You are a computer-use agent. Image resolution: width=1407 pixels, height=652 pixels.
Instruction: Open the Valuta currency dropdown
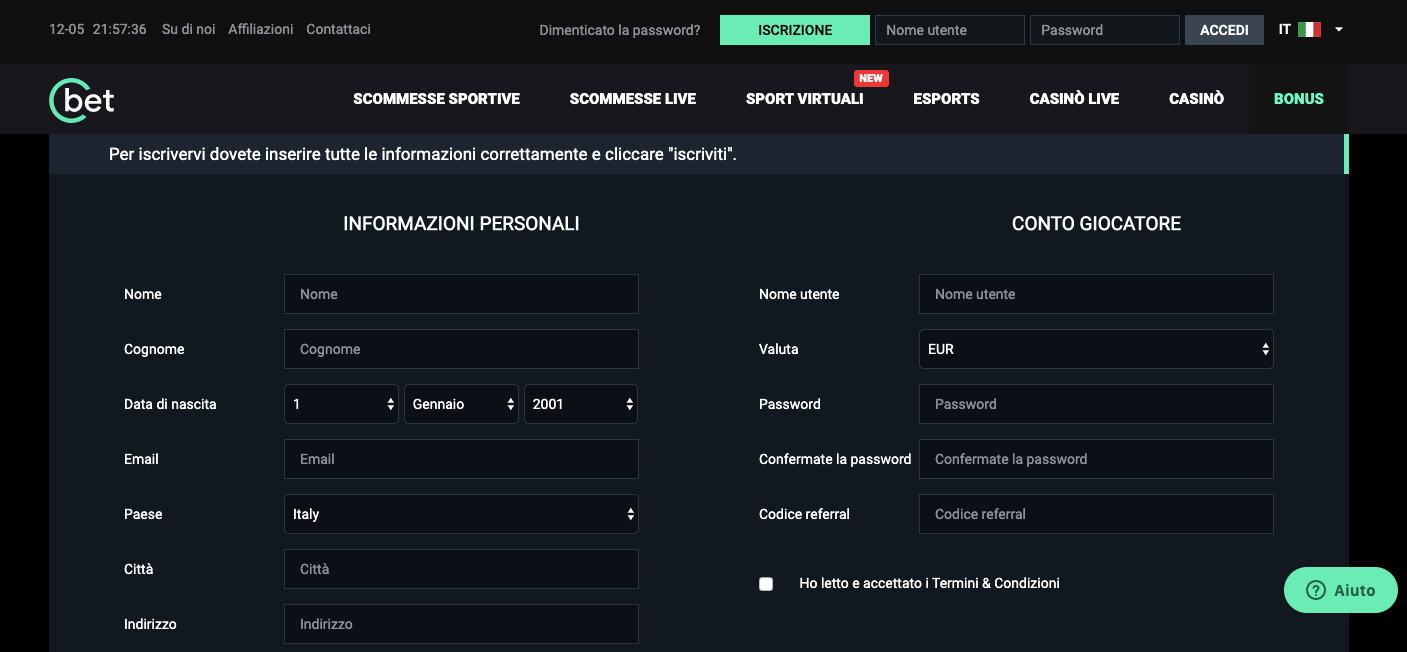pyautogui.click(x=1095, y=349)
